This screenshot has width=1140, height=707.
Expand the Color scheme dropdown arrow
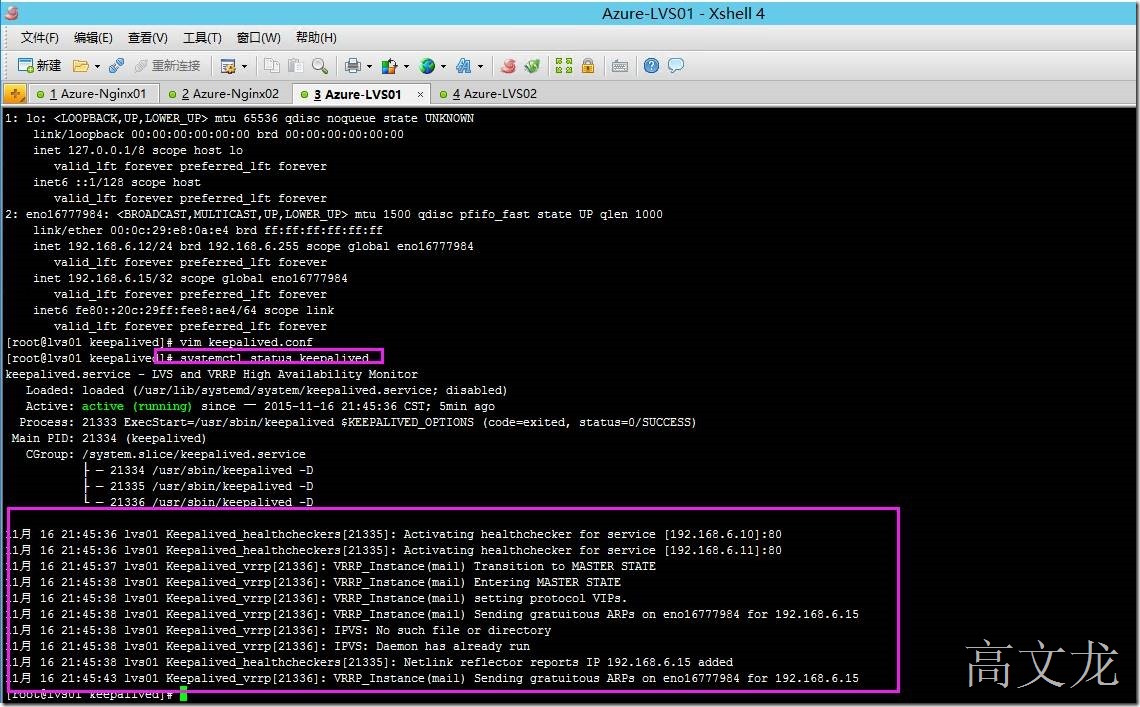pyautogui.click(x=406, y=66)
